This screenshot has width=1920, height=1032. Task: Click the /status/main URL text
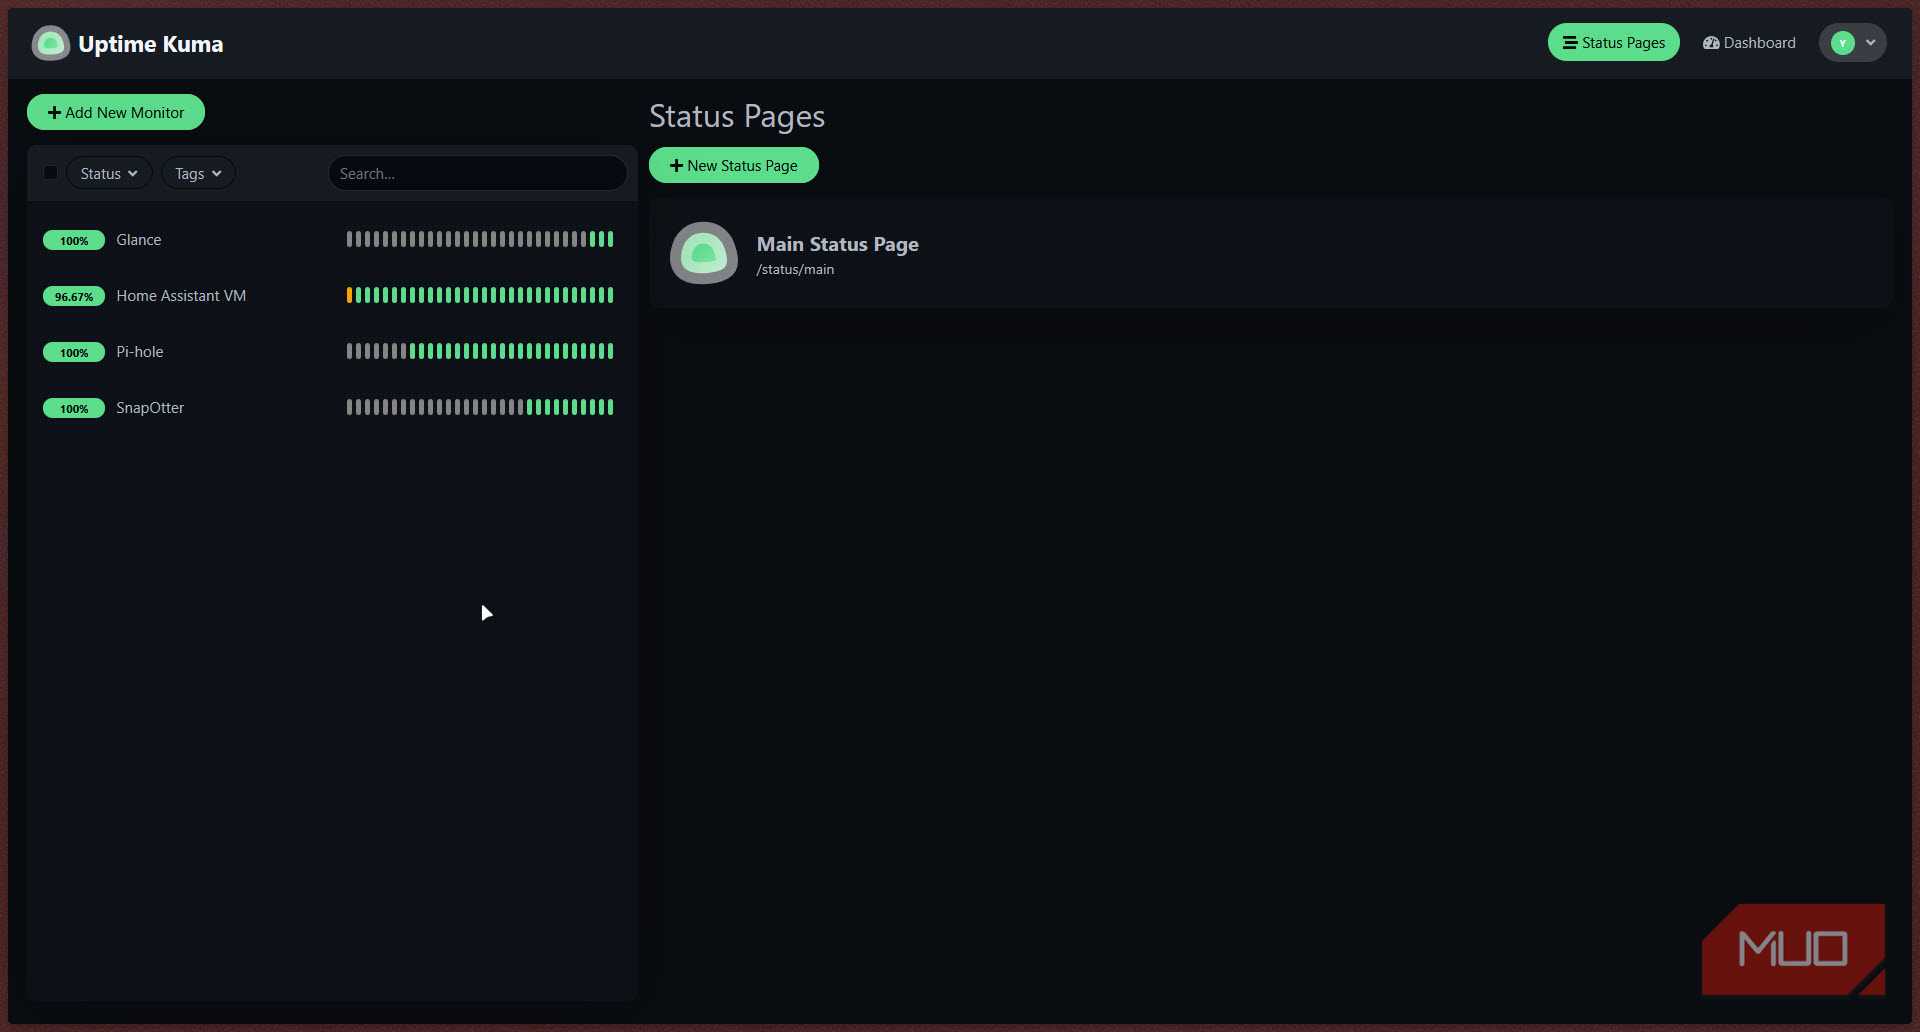[x=795, y=269]
